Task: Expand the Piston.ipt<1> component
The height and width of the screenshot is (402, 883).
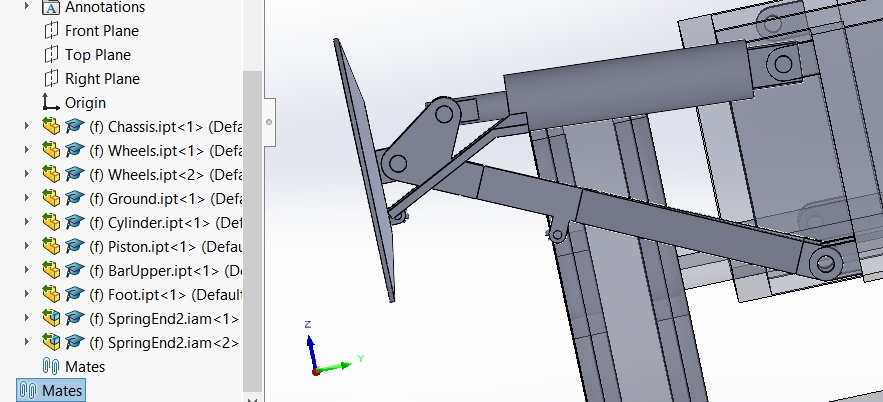Action: click(x=26, y=245)
